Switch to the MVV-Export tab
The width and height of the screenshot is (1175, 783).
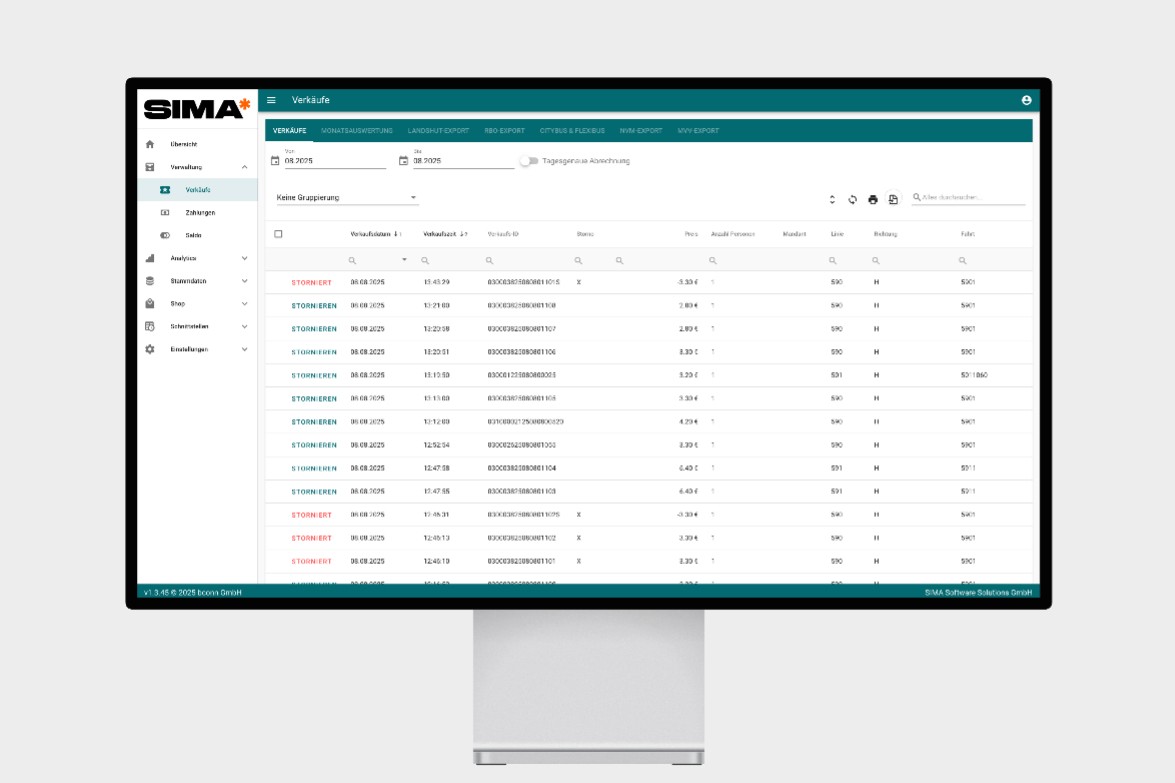coord(698,130)
